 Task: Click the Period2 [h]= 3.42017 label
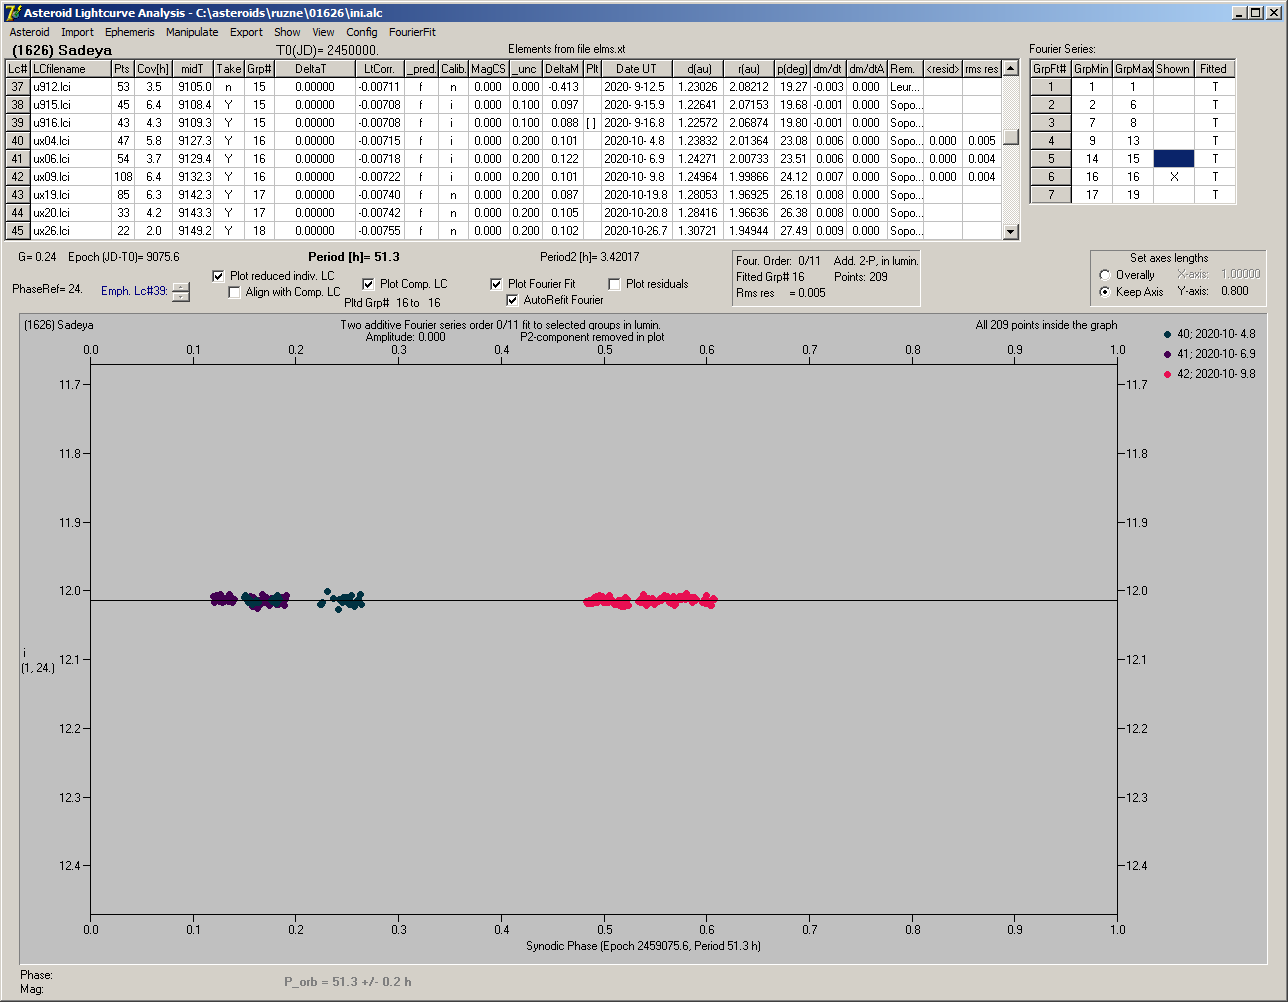click(590, 257)
